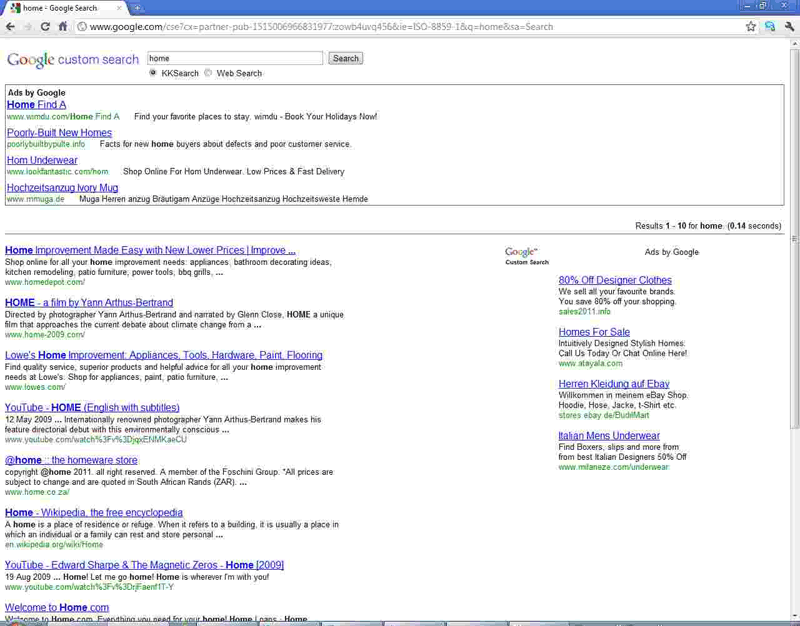Go to the browser home page

coord(63,27)
